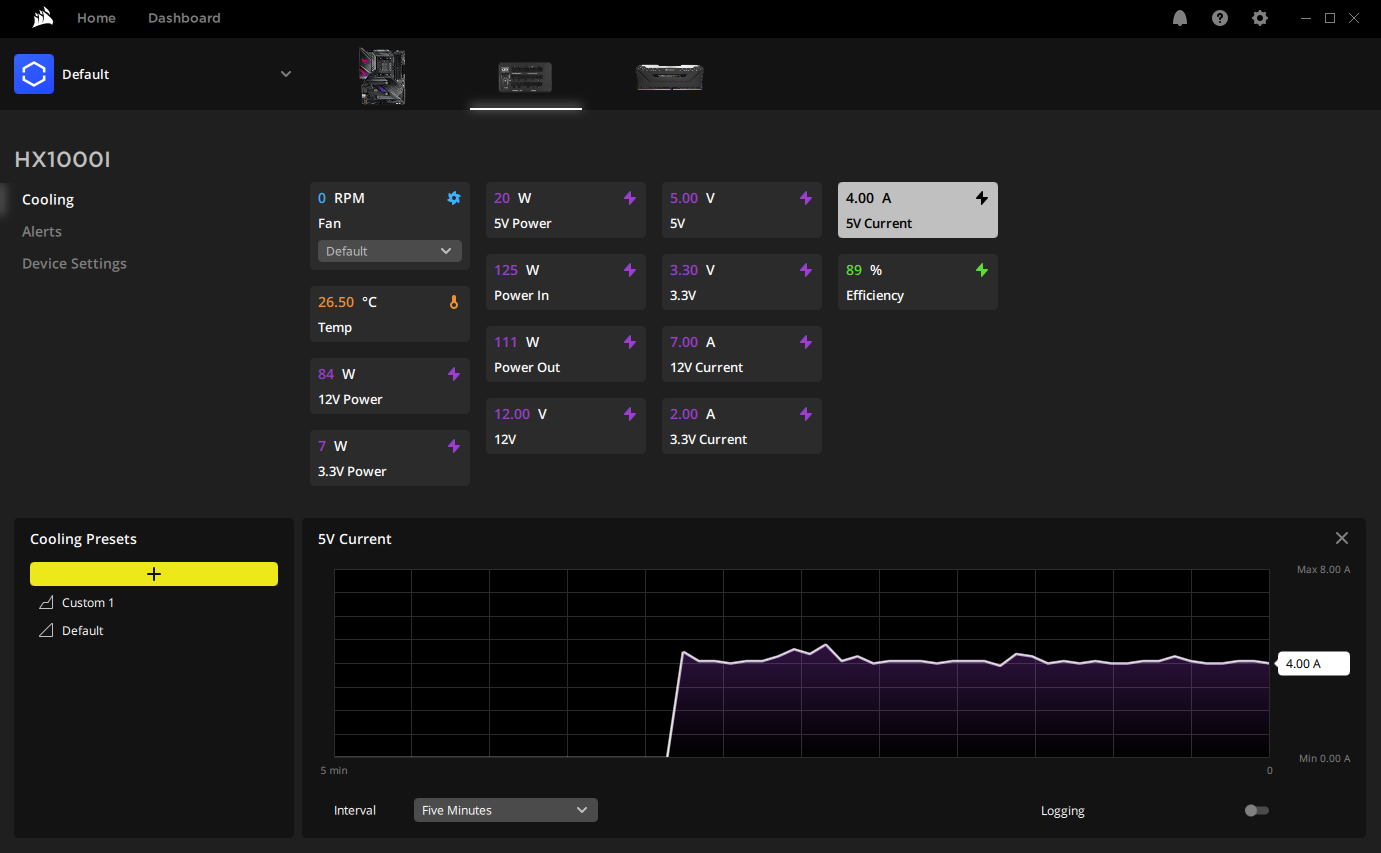
Task: Go to the Home tab
Action: [96, 18]
